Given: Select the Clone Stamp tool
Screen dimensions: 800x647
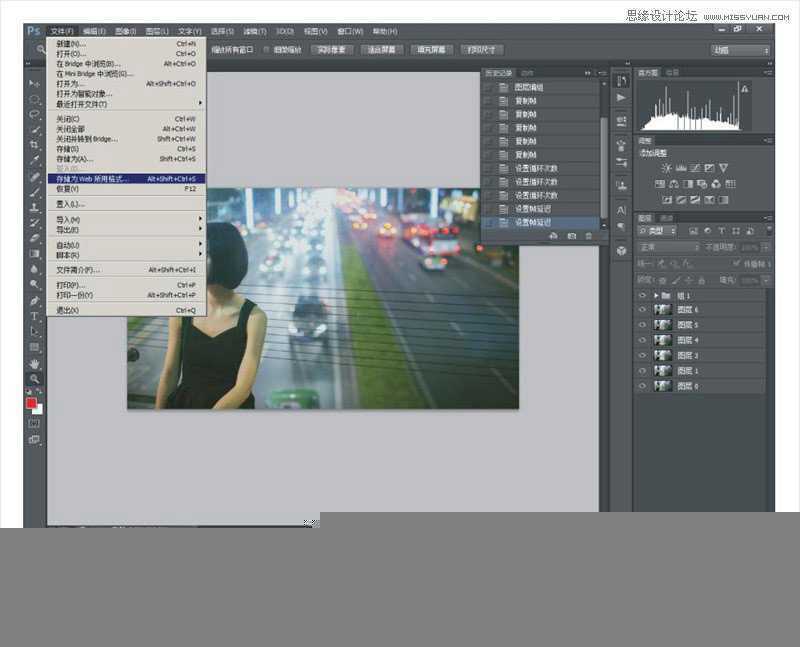Looking at the screenshot, I should click(34, 207).
